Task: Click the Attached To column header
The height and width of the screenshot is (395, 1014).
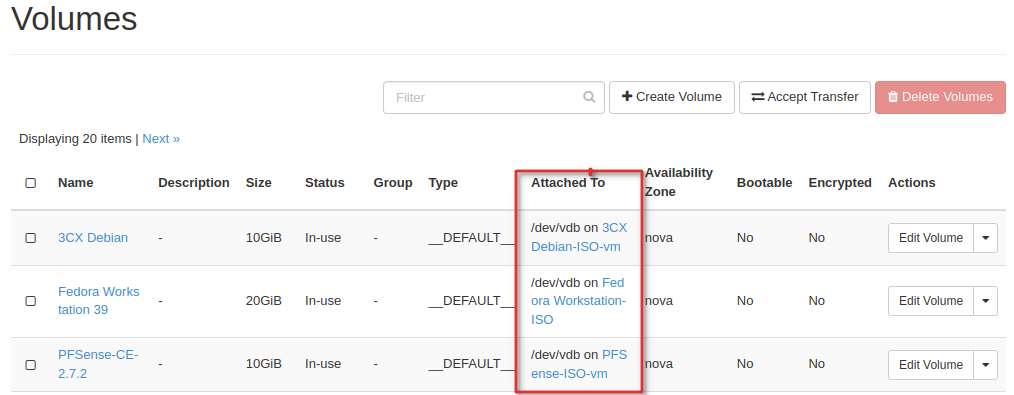Action: [568, 183]
